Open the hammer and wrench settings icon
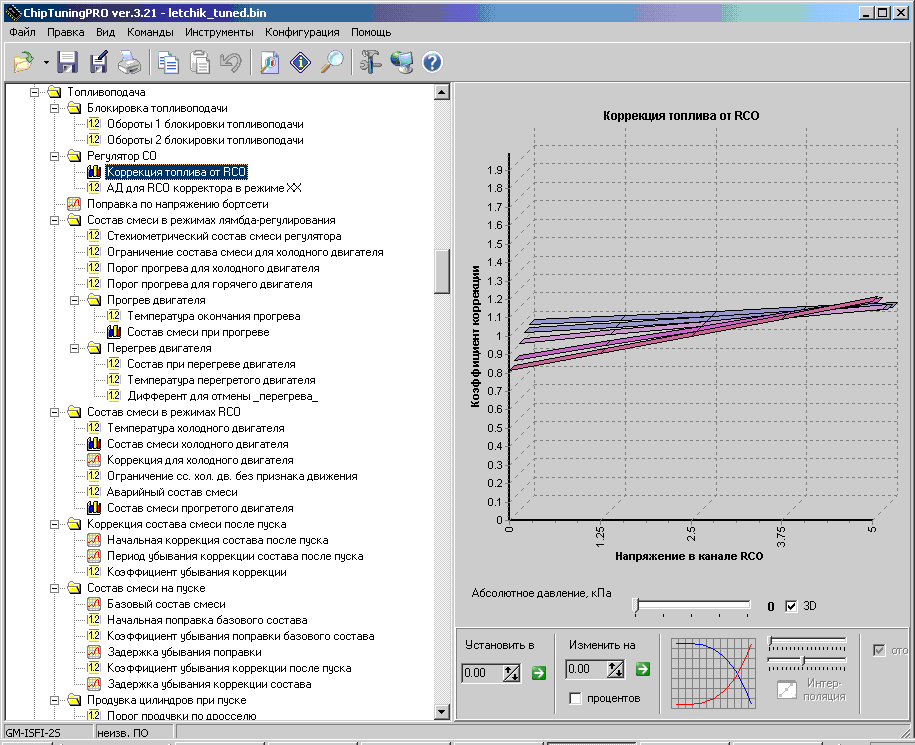Viewport: 915px width, 745px height. [x=370, y=63]
